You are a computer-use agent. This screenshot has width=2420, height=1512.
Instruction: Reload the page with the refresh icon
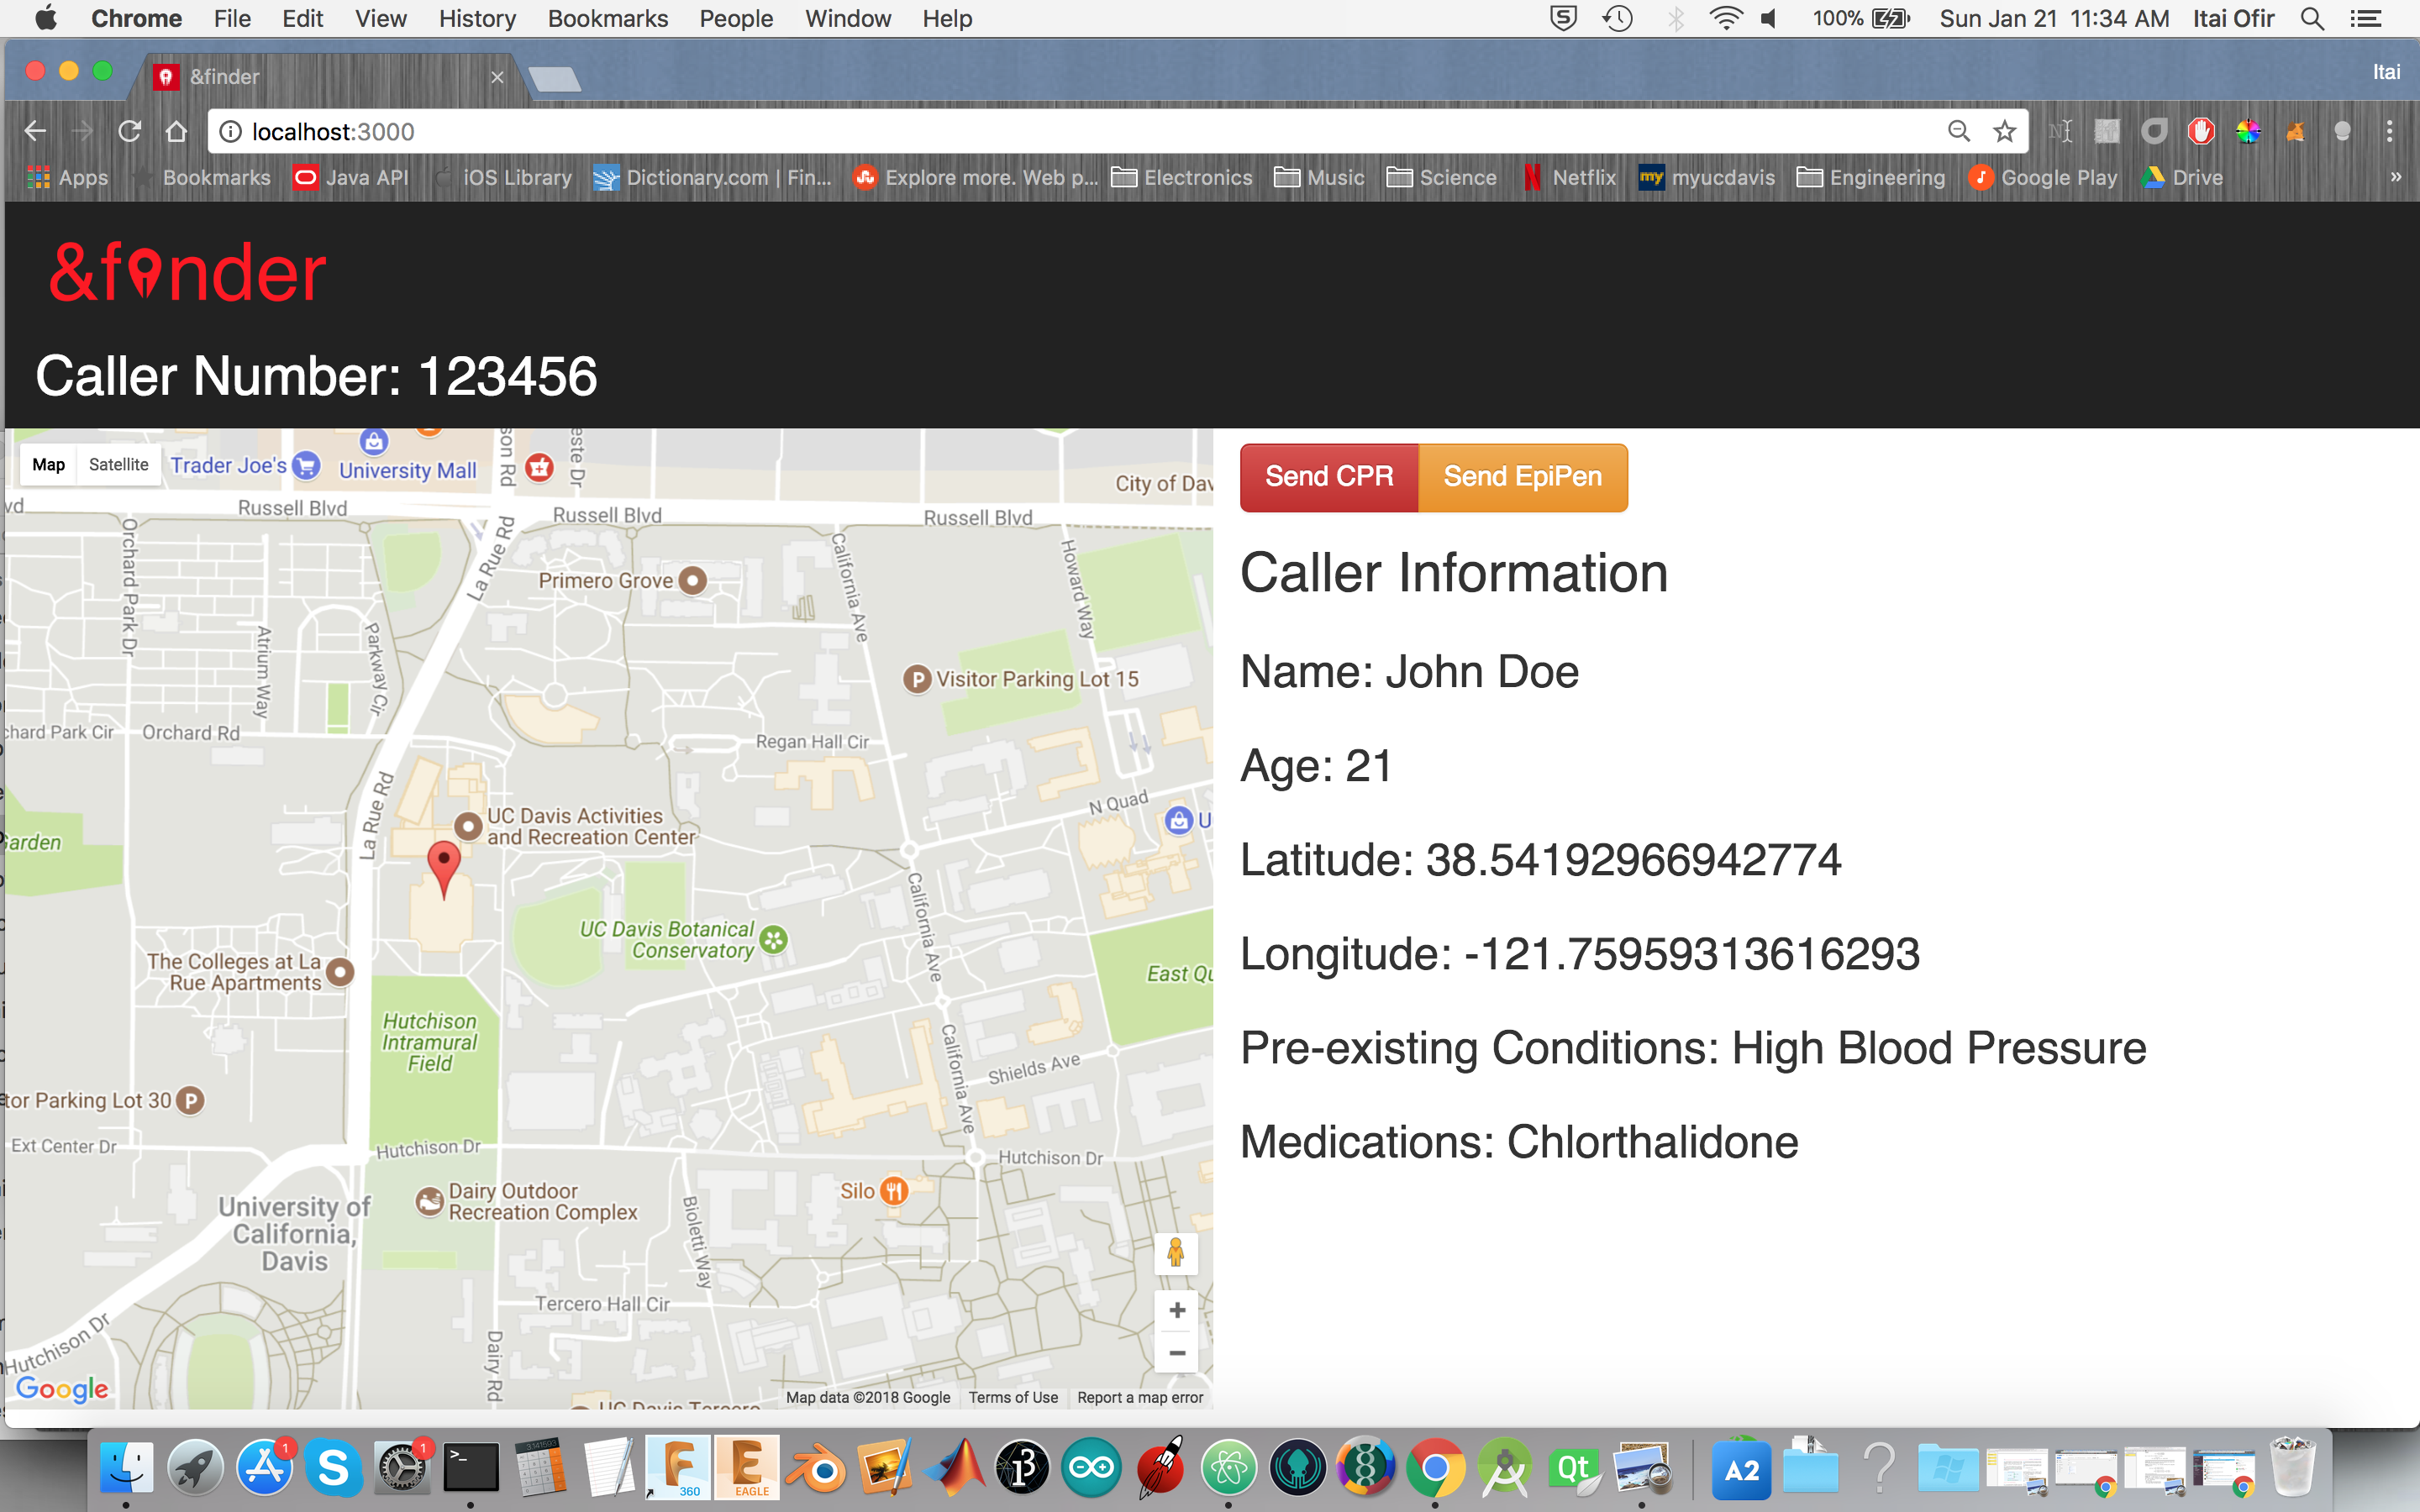(x=129, y=131)
